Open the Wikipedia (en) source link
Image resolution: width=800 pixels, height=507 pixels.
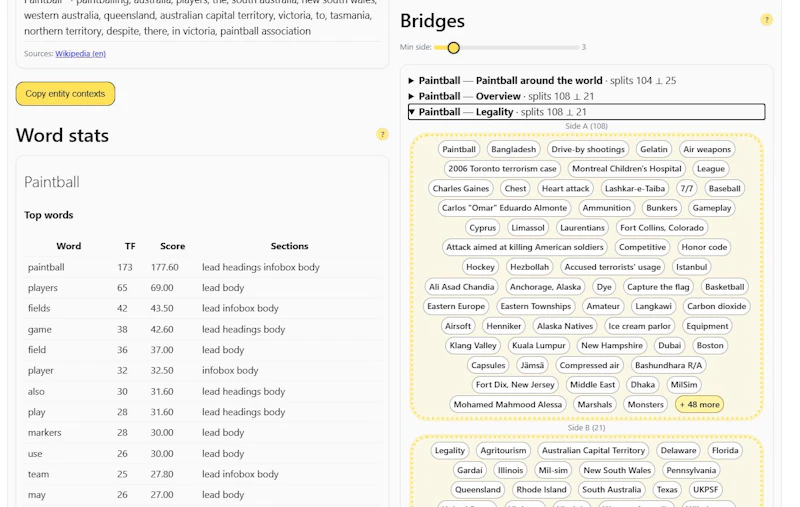point(81,54)
